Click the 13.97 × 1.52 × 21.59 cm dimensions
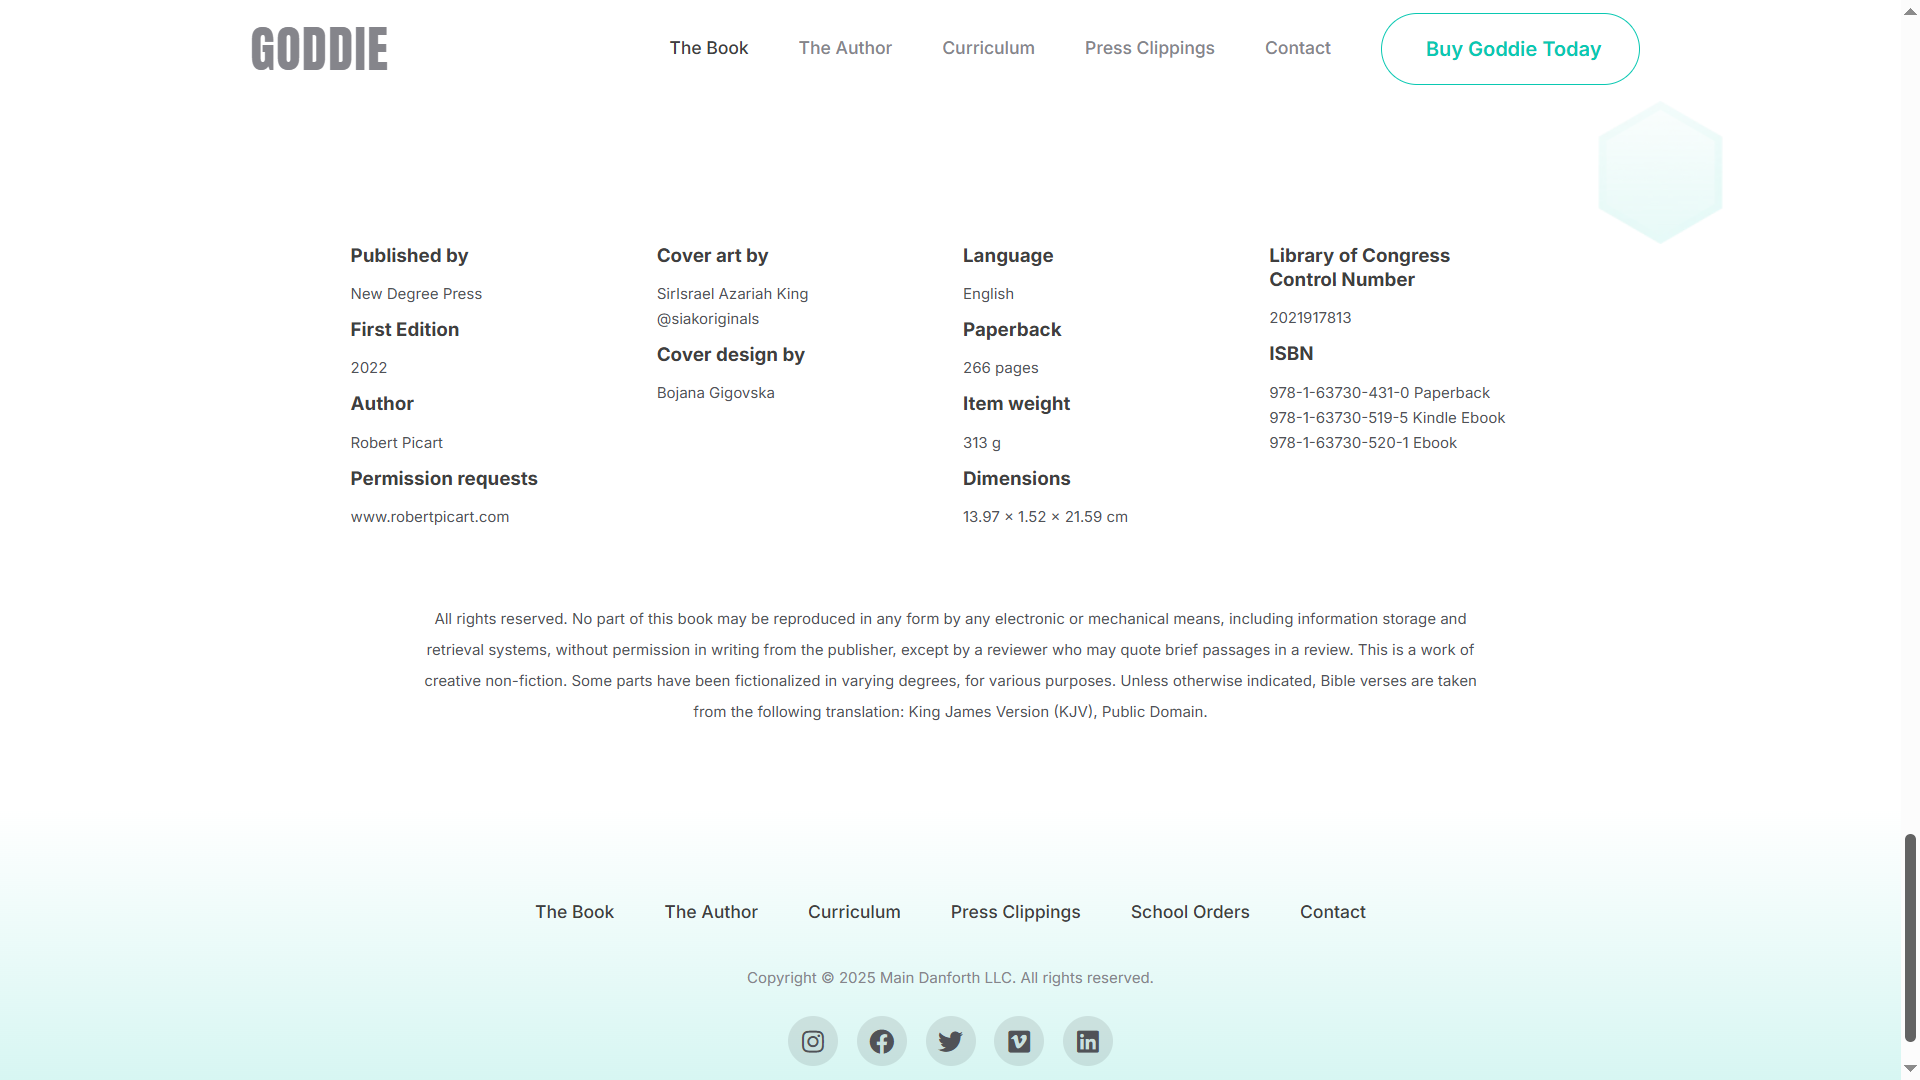This screenshot has width=1920, height=1080. point(1045,517)
